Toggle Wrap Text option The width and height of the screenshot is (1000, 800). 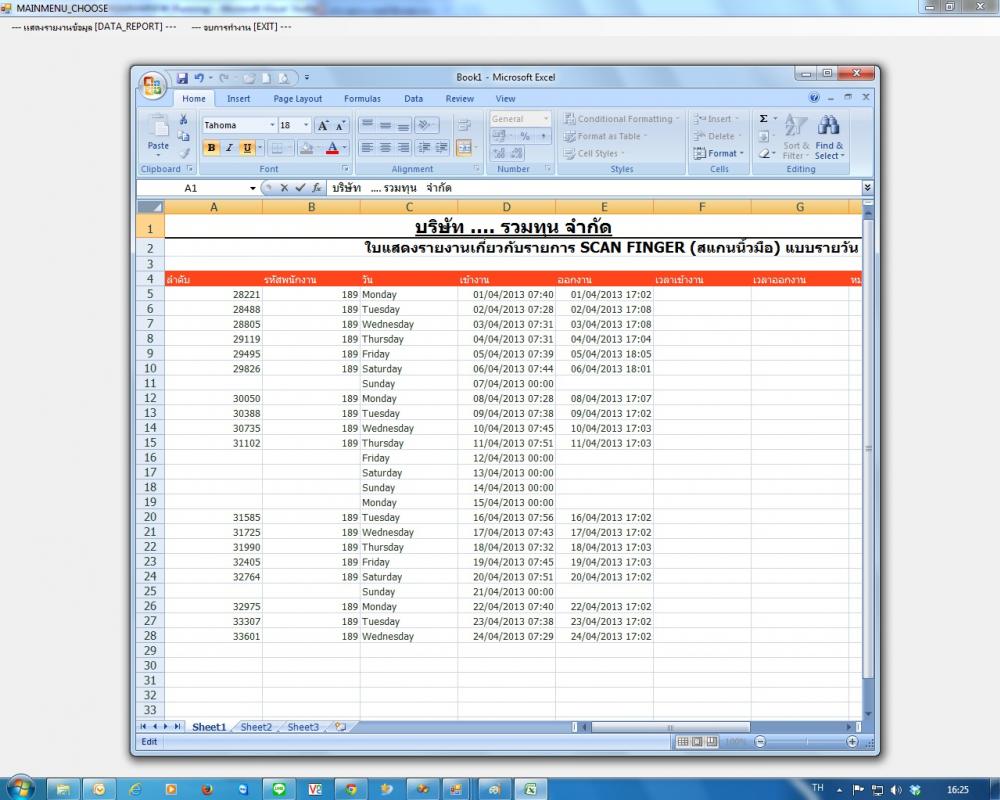[x=464, y=126]
